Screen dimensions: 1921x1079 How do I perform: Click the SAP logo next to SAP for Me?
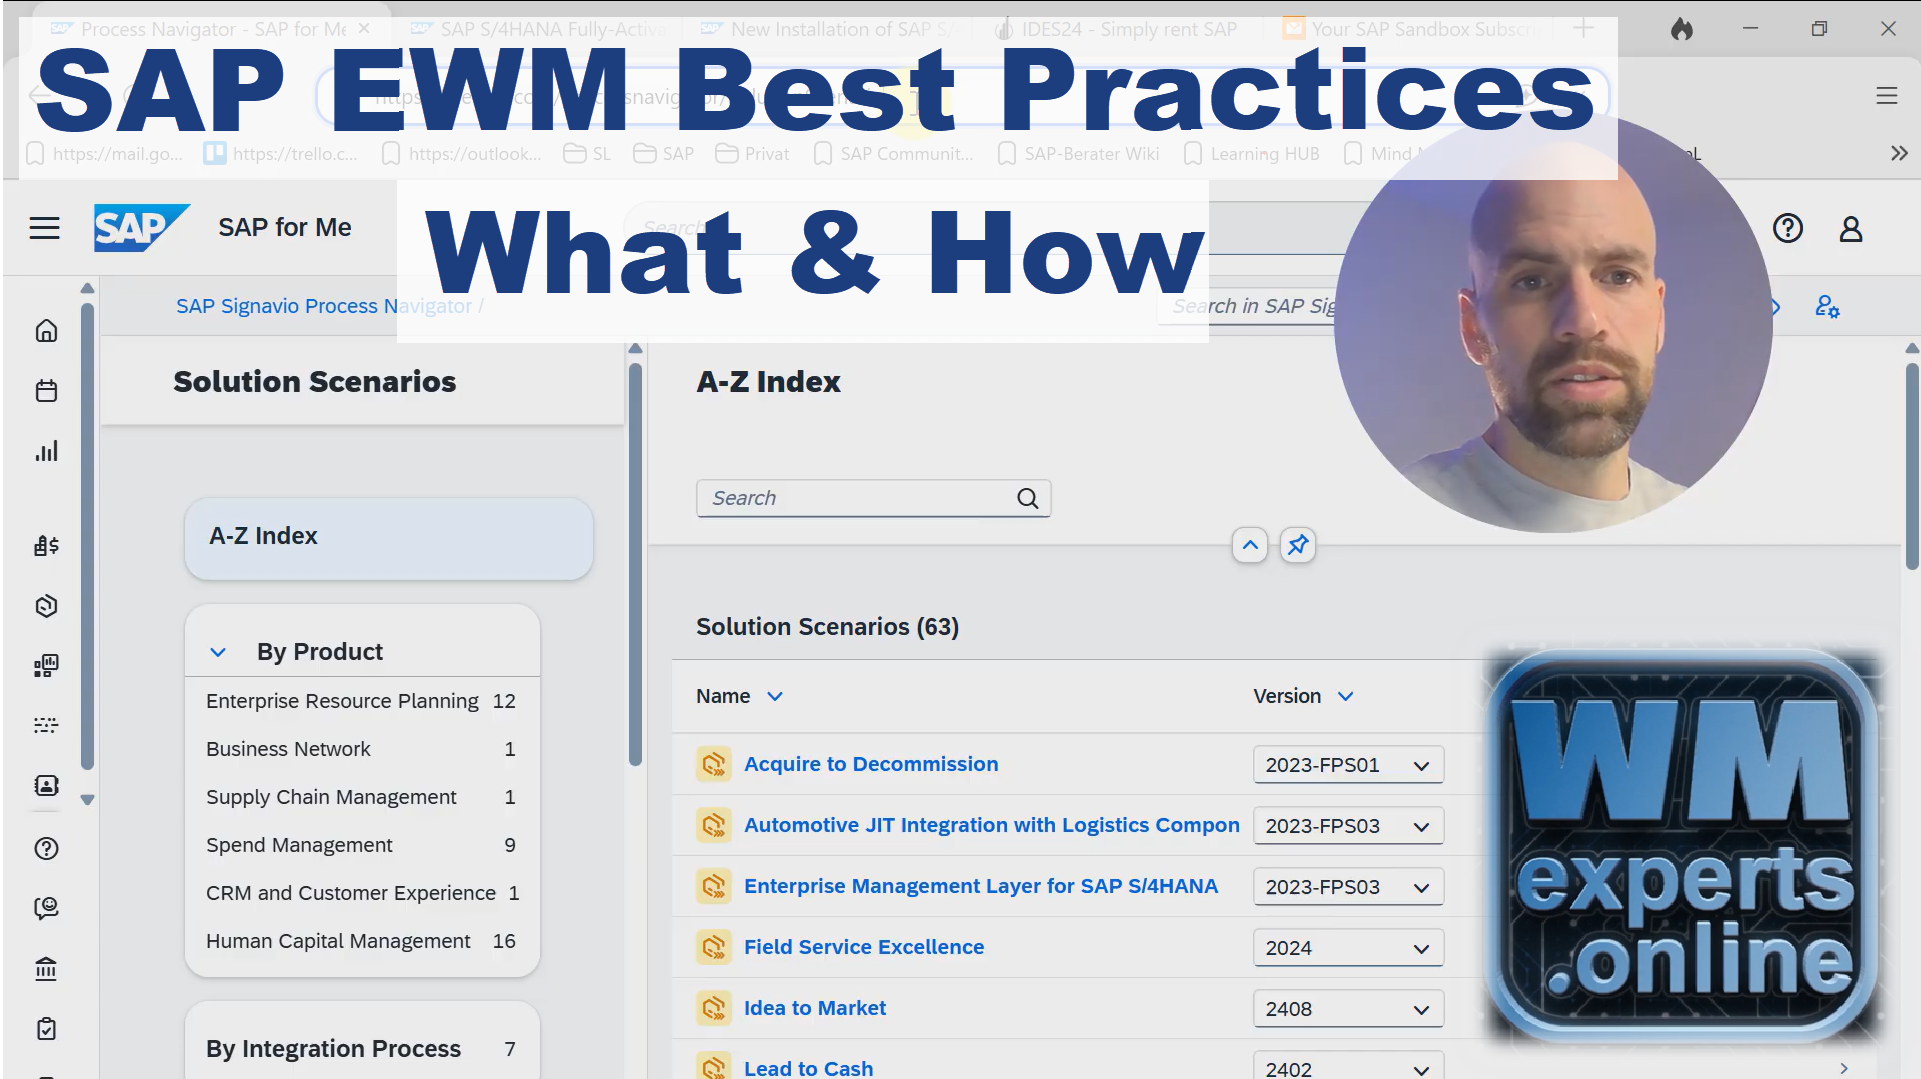[x=140, y=228]
